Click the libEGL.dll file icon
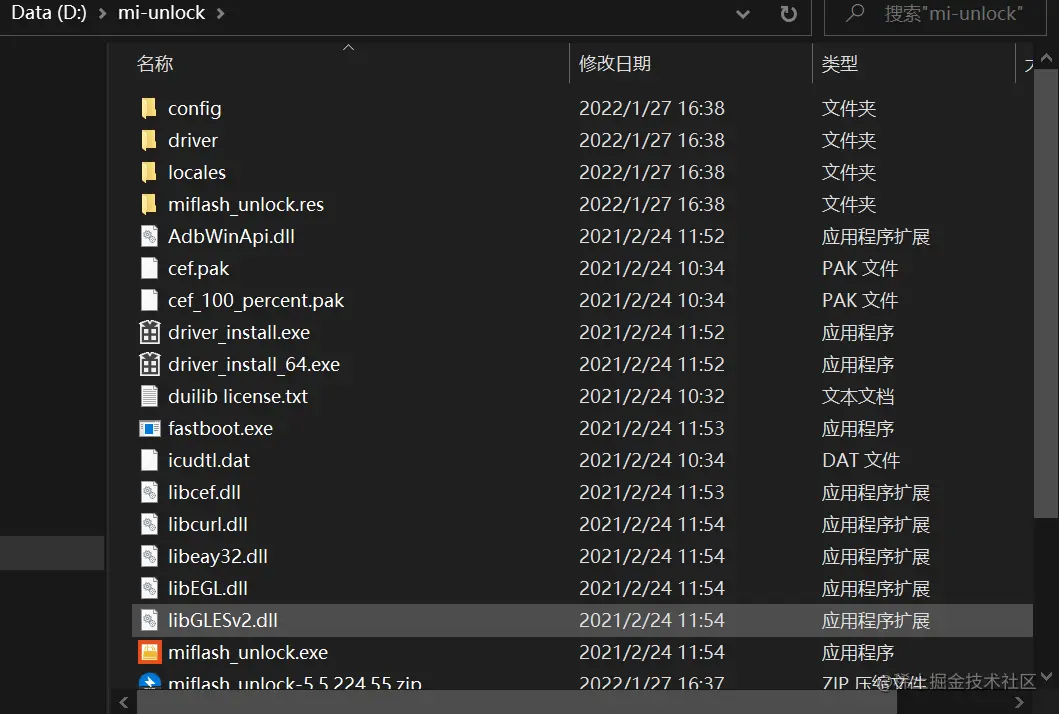1059x714 pixels. [149, 588]
